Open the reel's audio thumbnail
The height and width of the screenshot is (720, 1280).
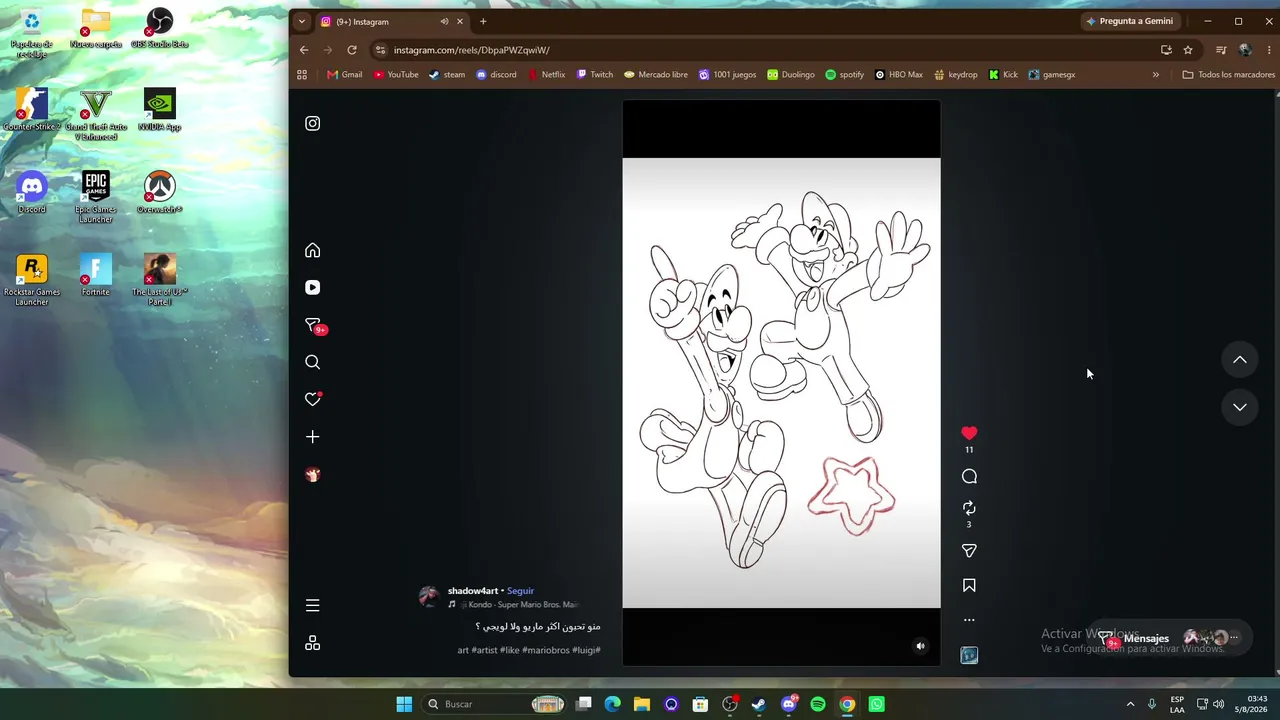click(x=969, y=655)
